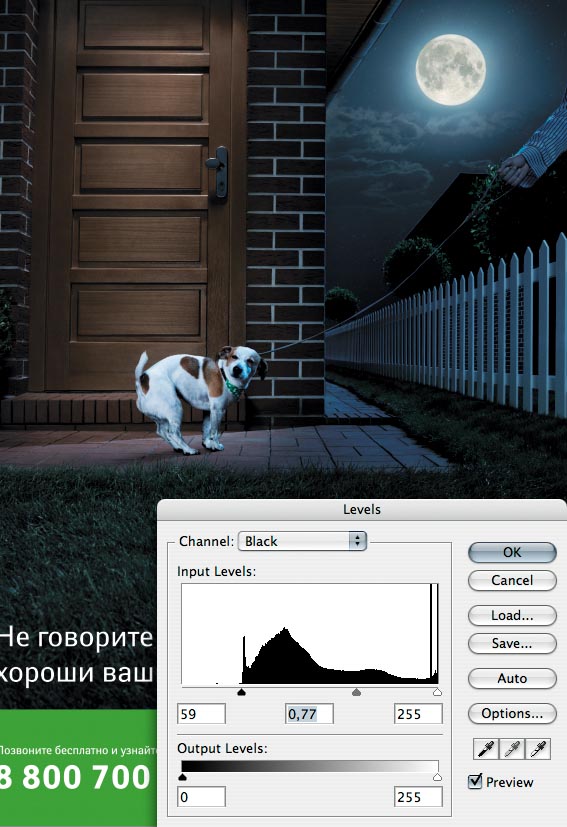Open the Channel dropdown showing Black

pyautogui.click(x=302, y=541)
